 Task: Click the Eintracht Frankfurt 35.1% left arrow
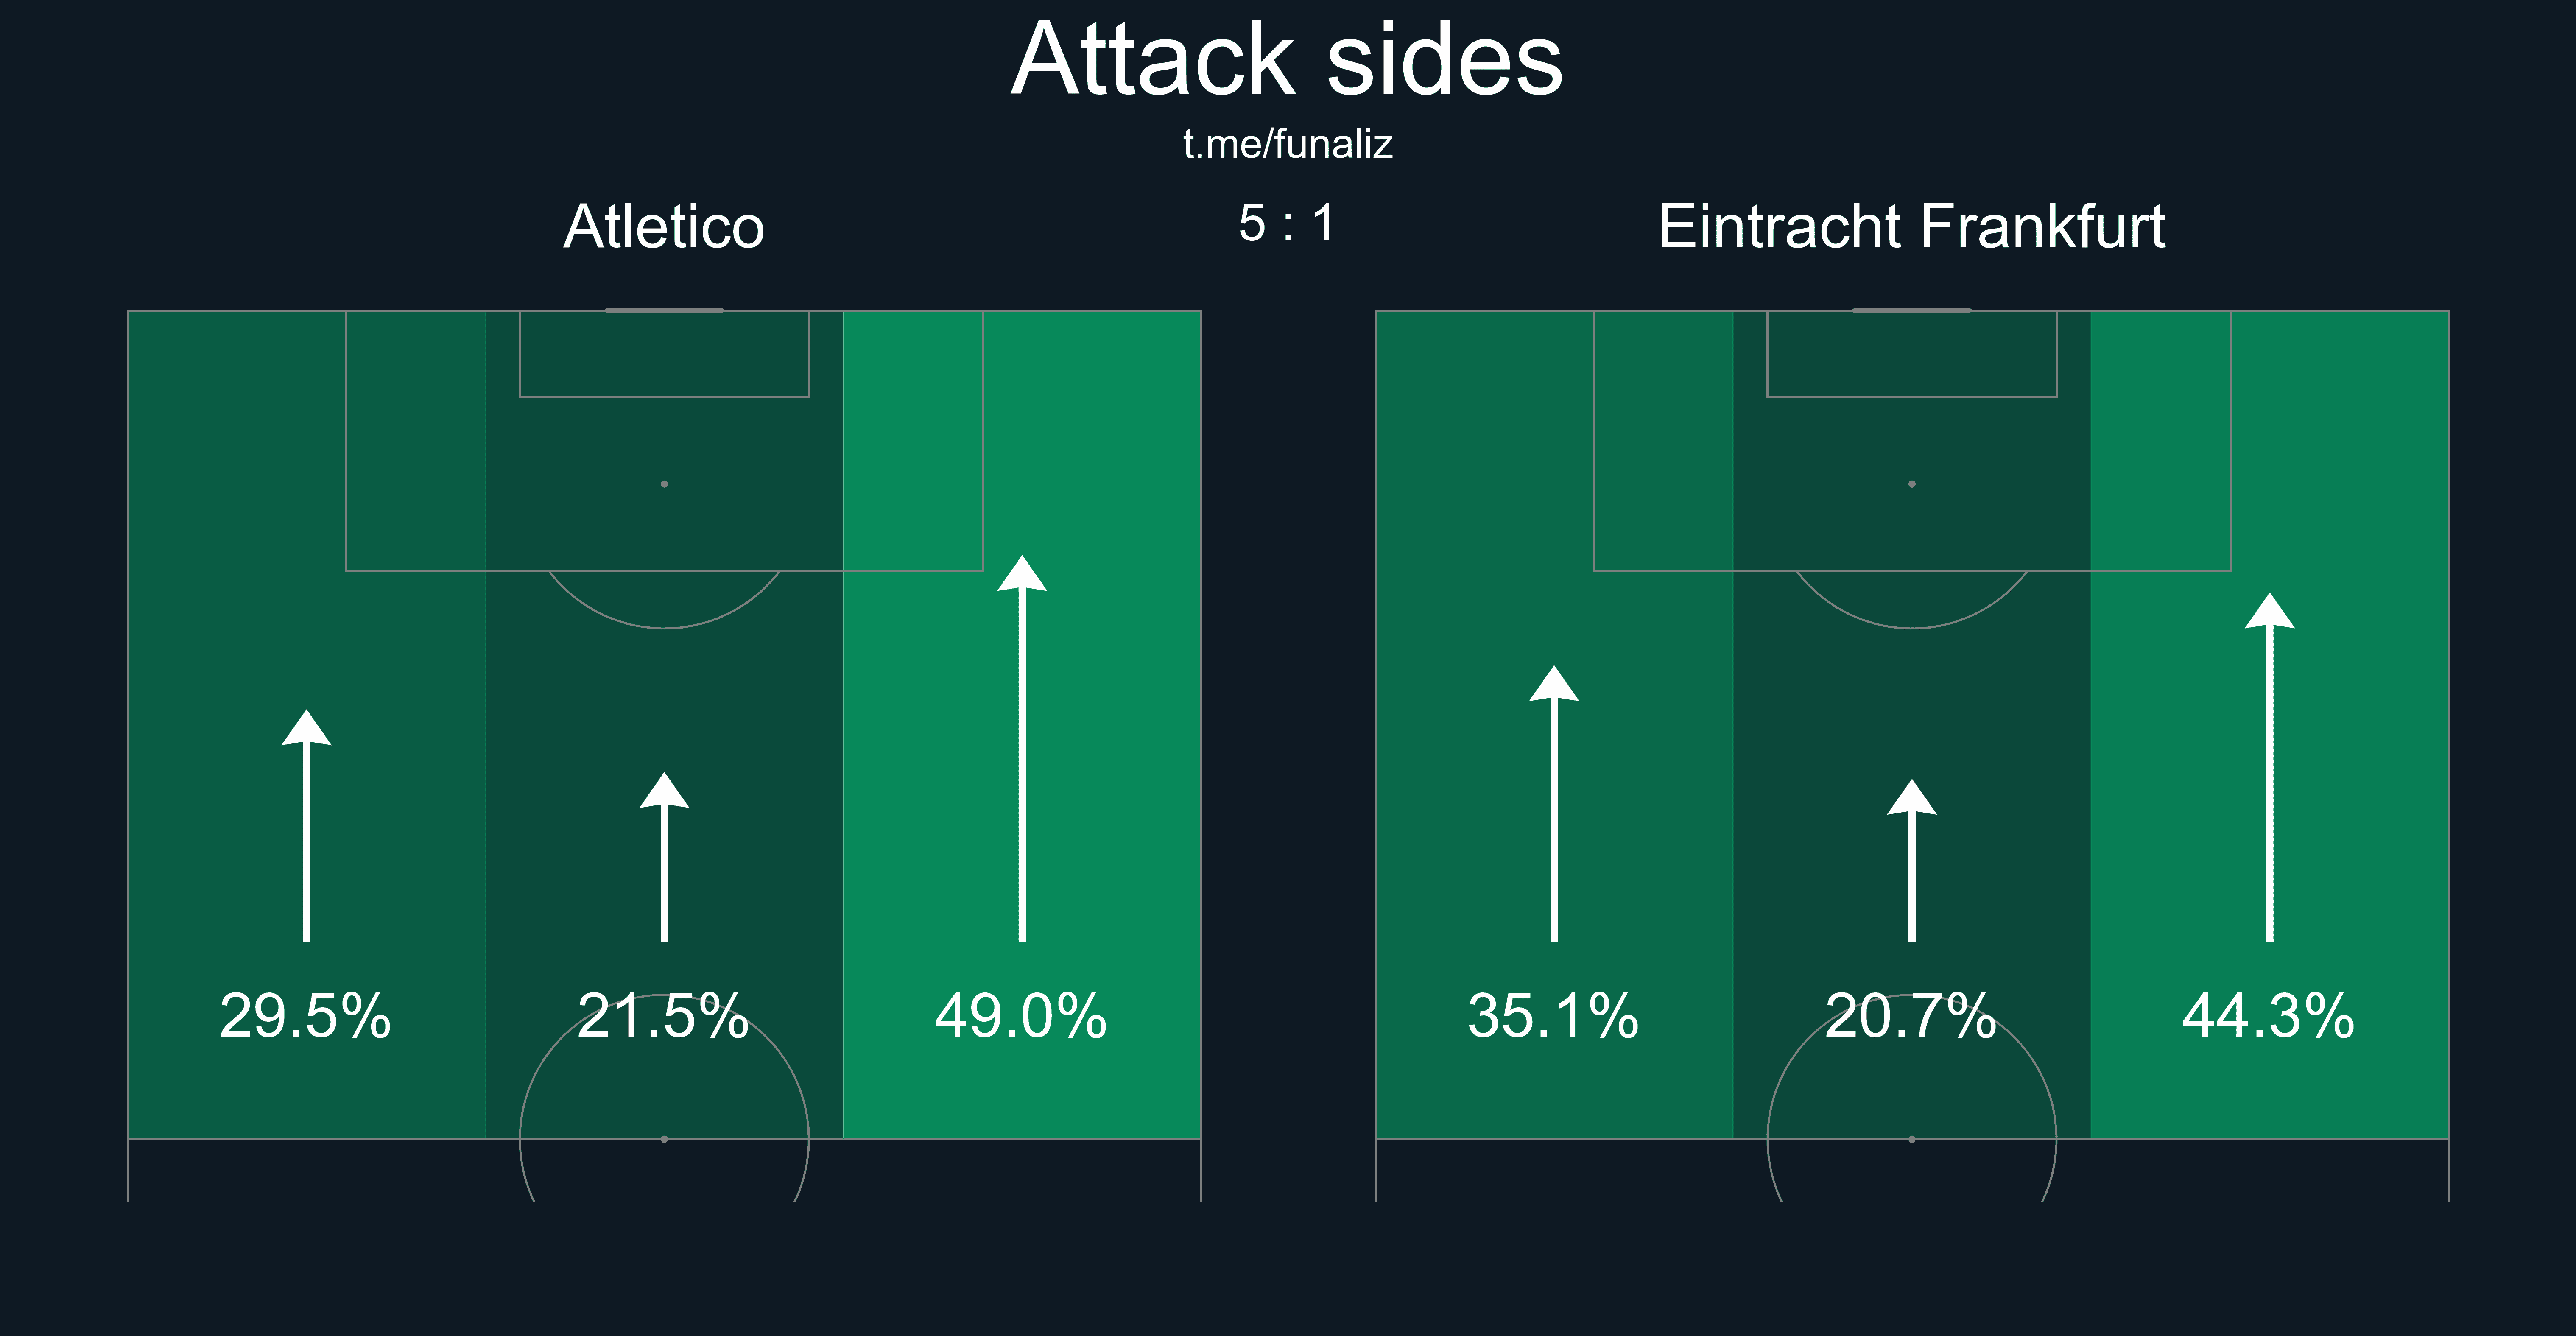(1554, 803)
